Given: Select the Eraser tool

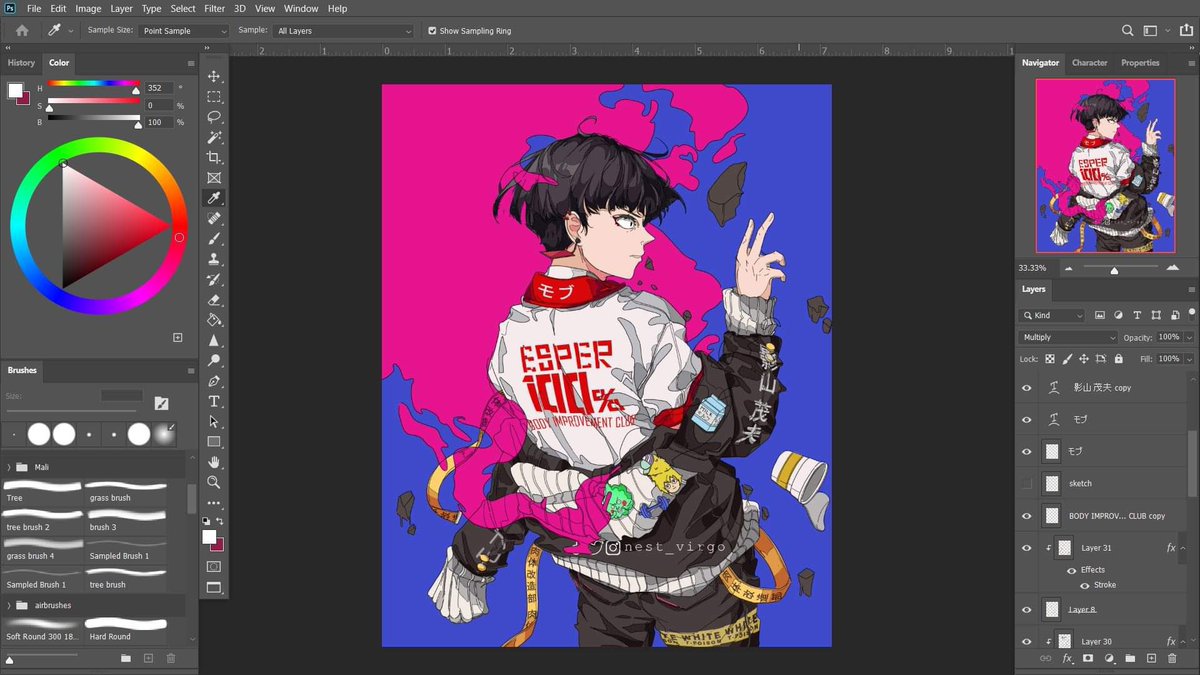Looking at the screenshot, I should click(x=214, y=300).
